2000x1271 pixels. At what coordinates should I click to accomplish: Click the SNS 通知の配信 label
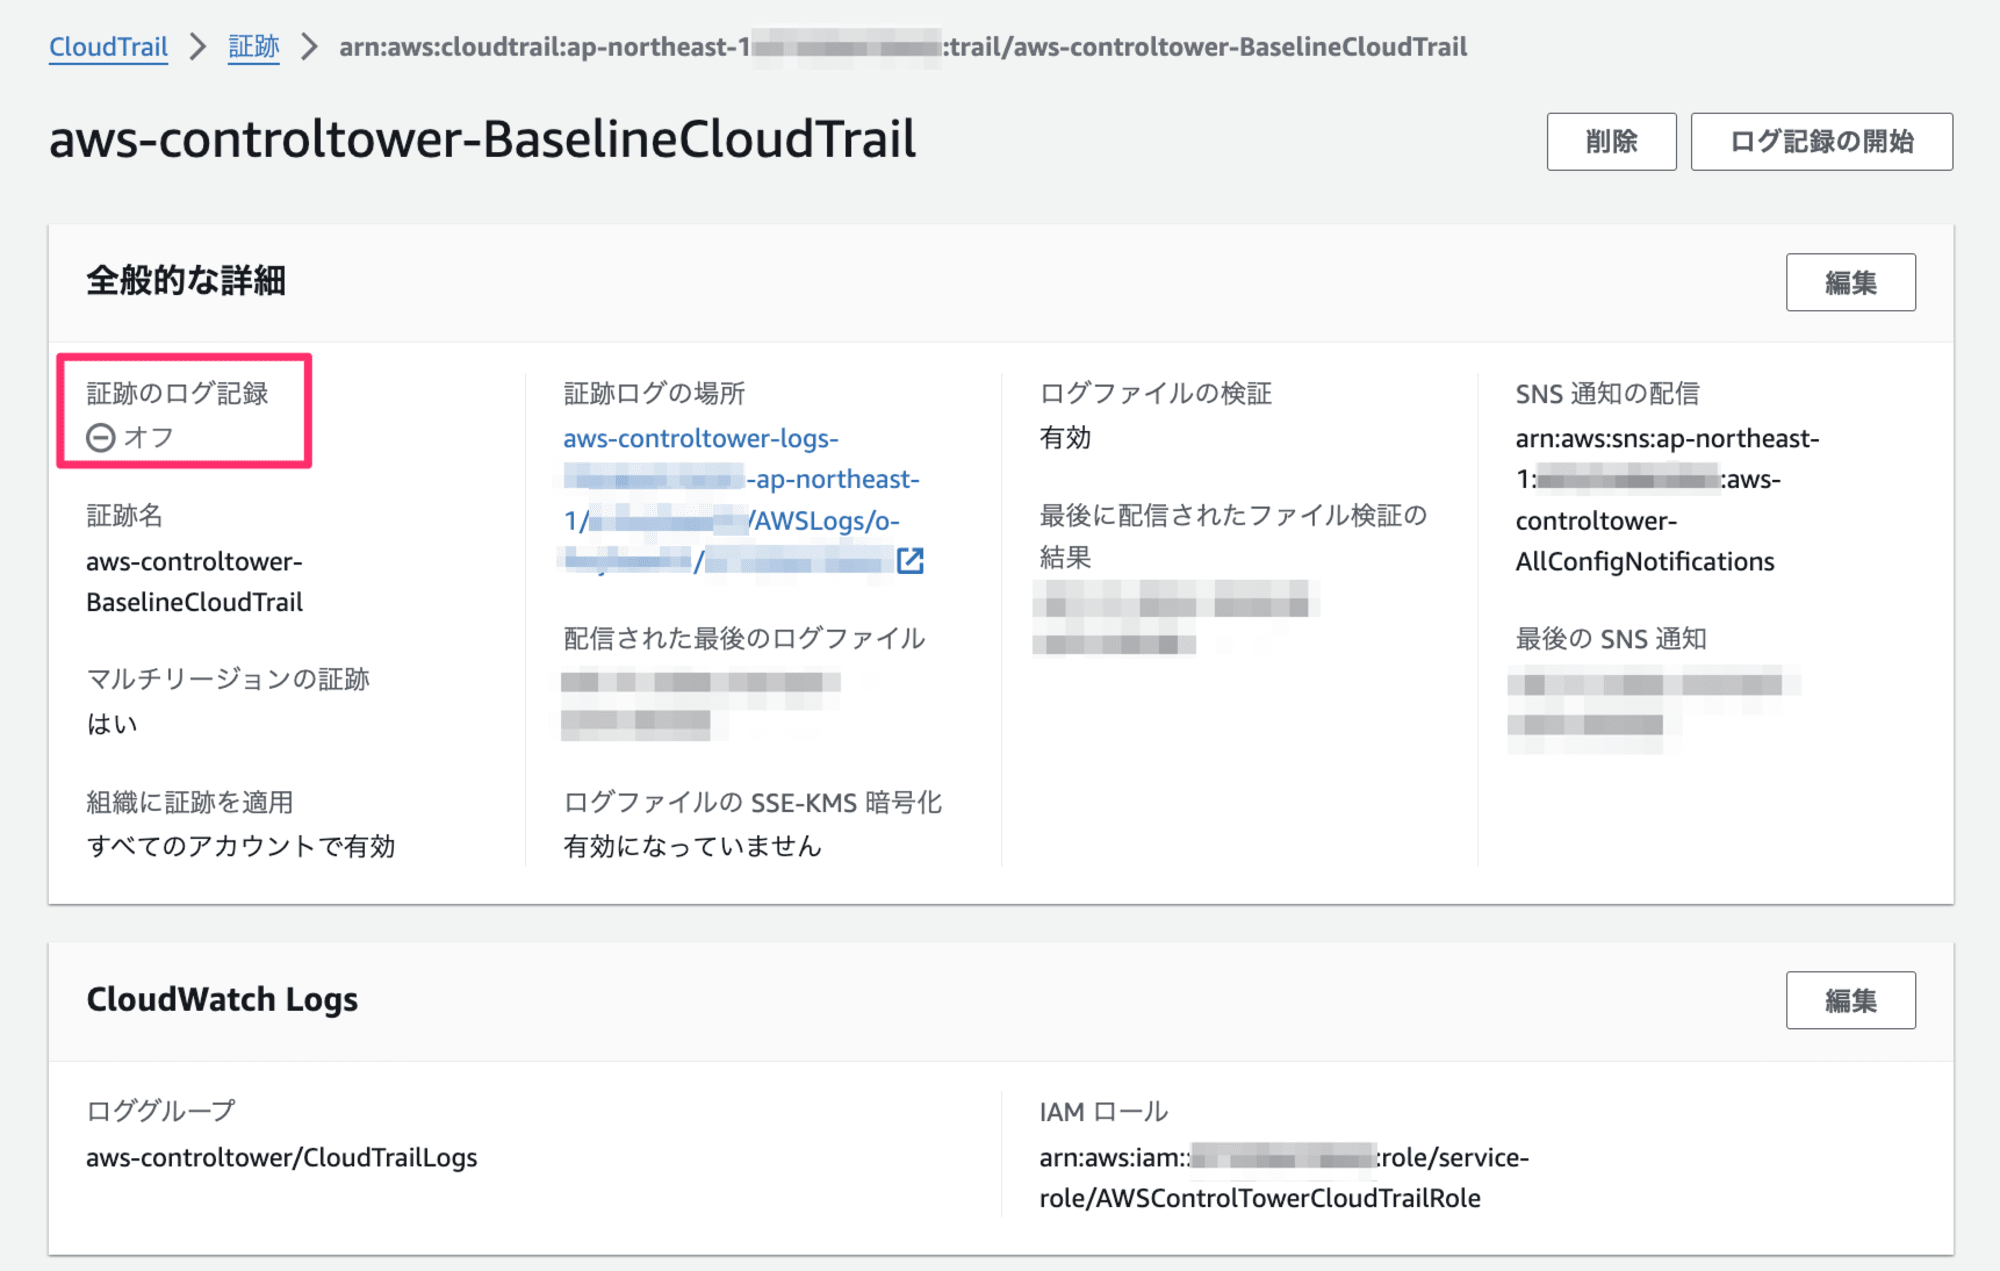coord(1607,393)
